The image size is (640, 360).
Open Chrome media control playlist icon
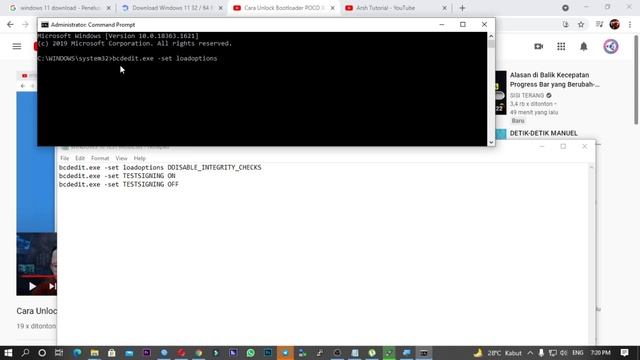599,24
